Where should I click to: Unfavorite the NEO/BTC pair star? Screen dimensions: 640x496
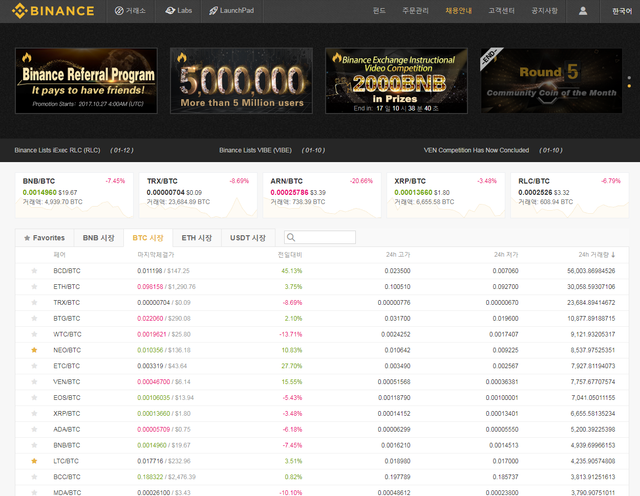(34, 350)
